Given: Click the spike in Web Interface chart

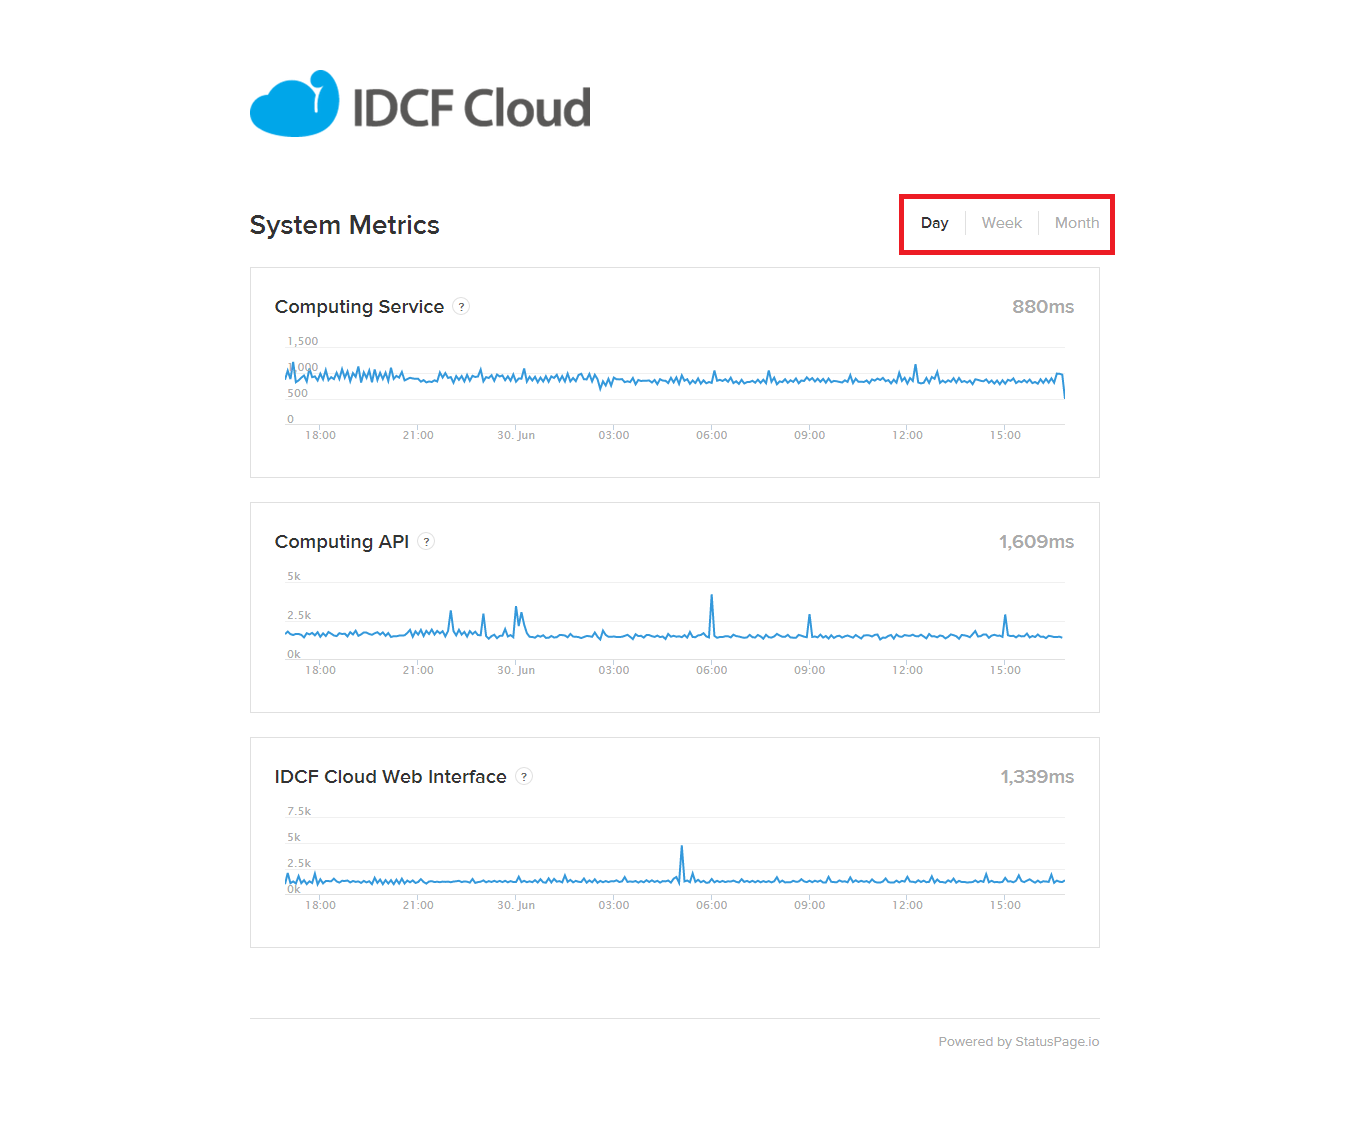Looking at the screenshot, I should pyautogui.click(x=682, y=849).
